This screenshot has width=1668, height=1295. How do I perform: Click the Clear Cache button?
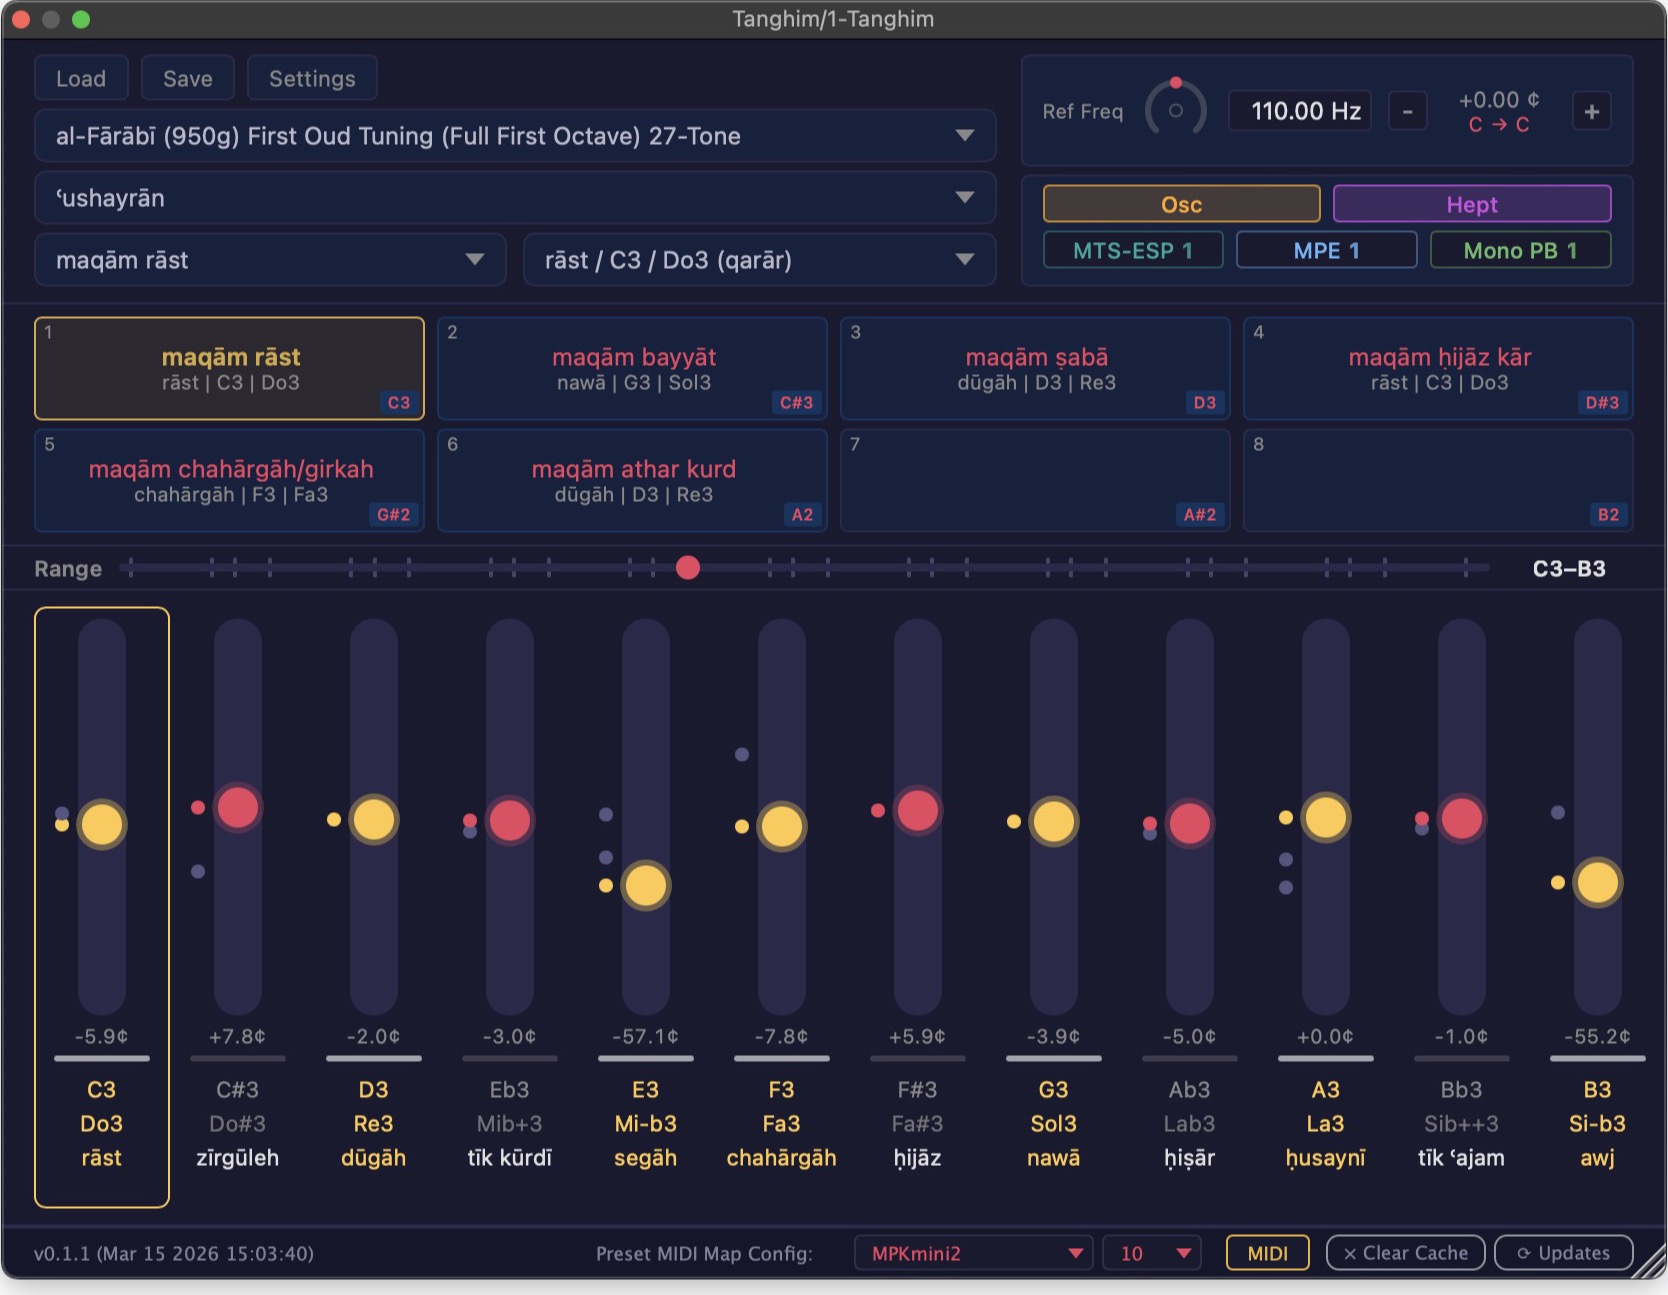point(1406,1253)
